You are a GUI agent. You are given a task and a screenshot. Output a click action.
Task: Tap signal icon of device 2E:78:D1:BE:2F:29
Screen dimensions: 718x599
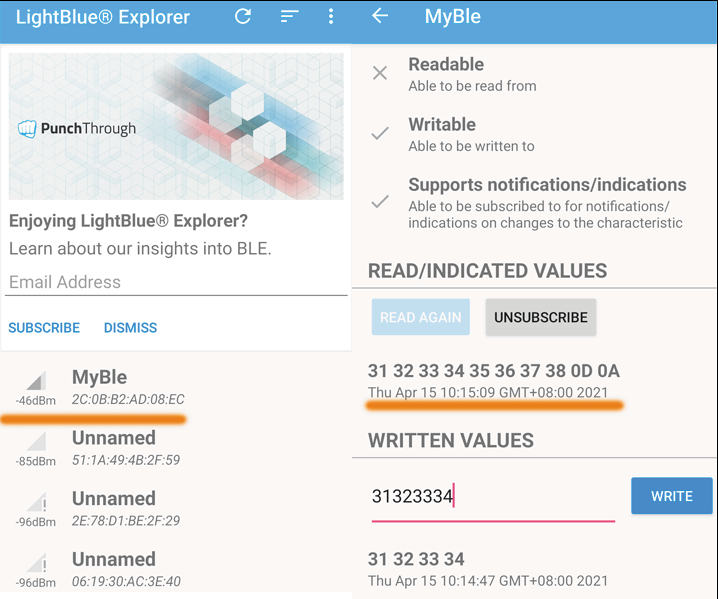pyautogui.click(x=36, y=502)
